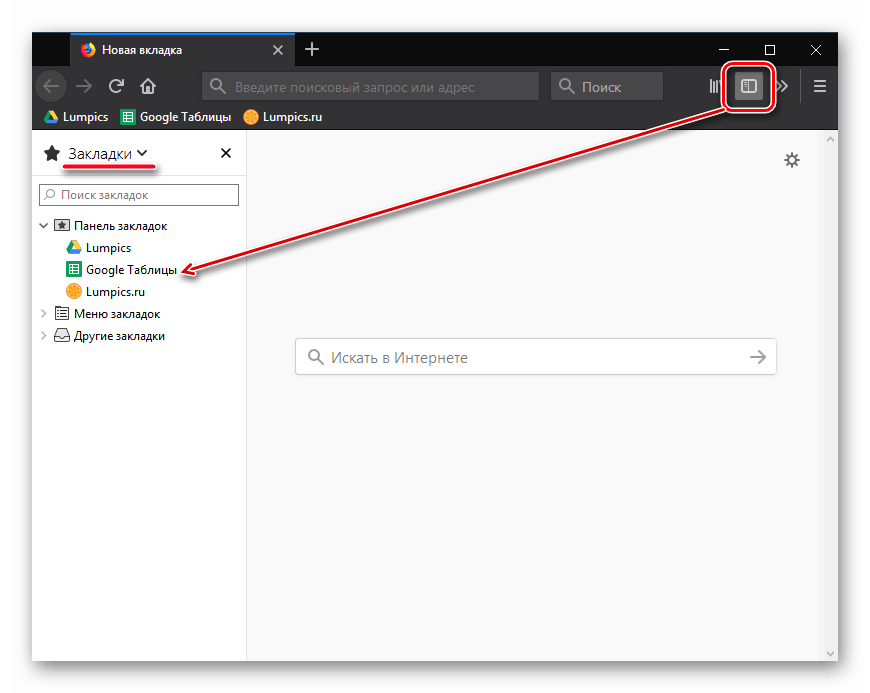Expand the Меню закладок folder
The width and height of the screenshot is (870, 693).
point(44,314)
